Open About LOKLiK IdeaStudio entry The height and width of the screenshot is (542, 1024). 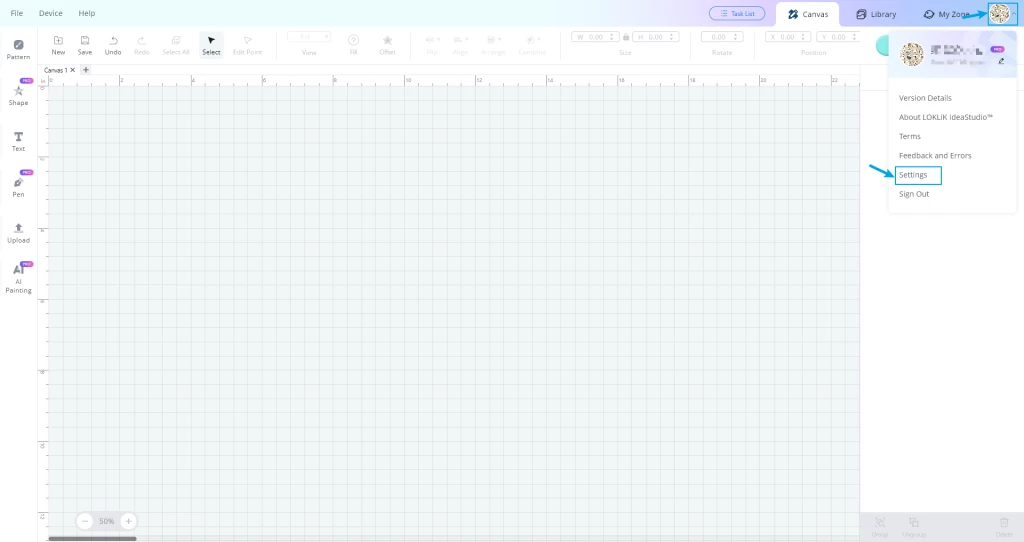pos(946,117)
